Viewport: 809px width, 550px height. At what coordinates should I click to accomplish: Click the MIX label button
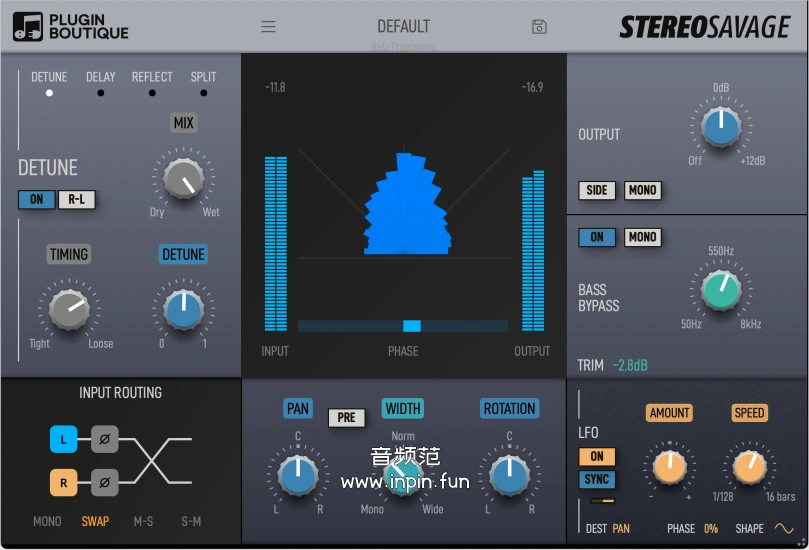tap(184, 123)
